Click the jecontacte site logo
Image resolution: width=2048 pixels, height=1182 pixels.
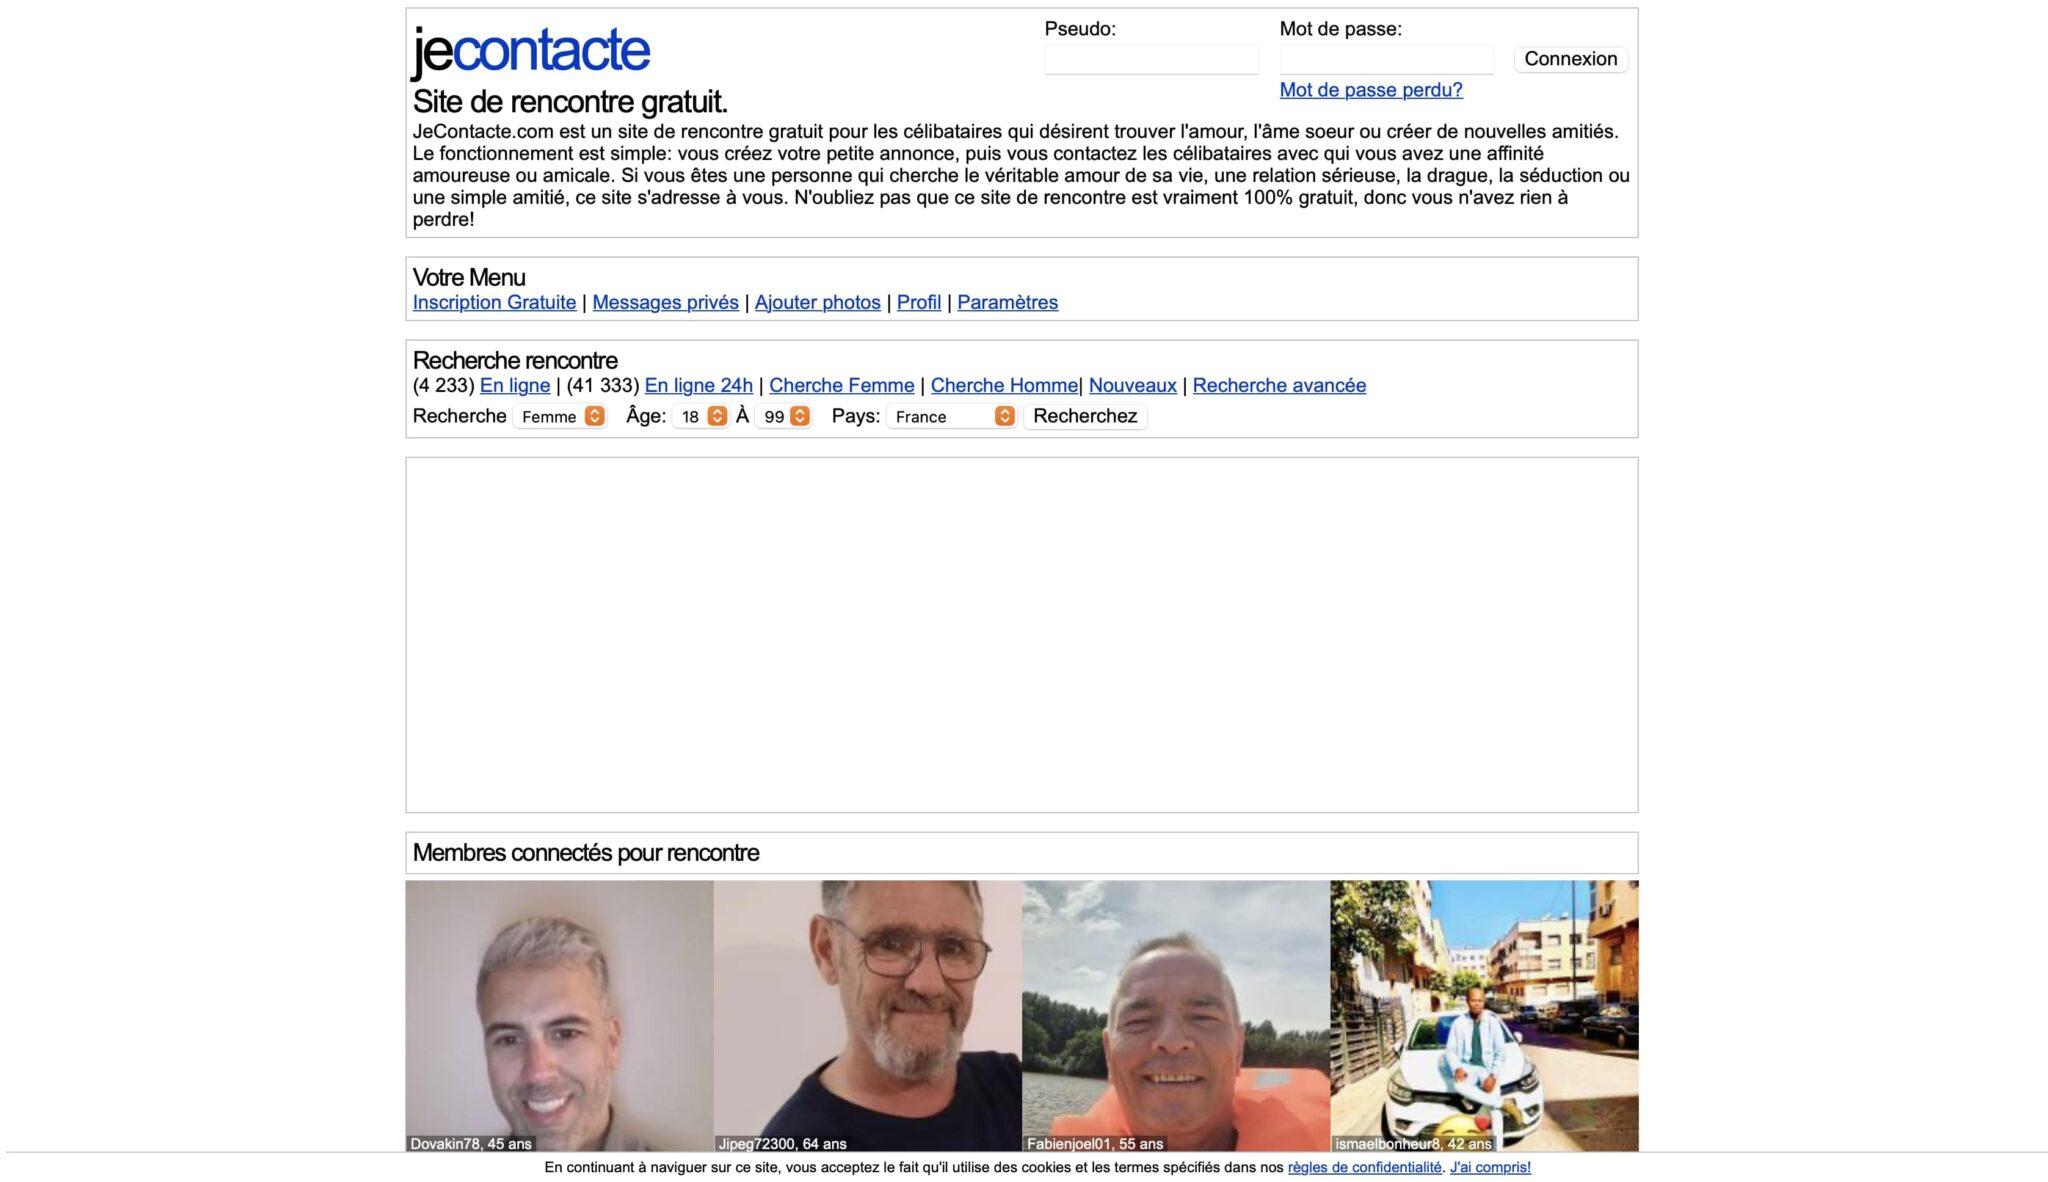pyautogui.click(x=531, y=51)
